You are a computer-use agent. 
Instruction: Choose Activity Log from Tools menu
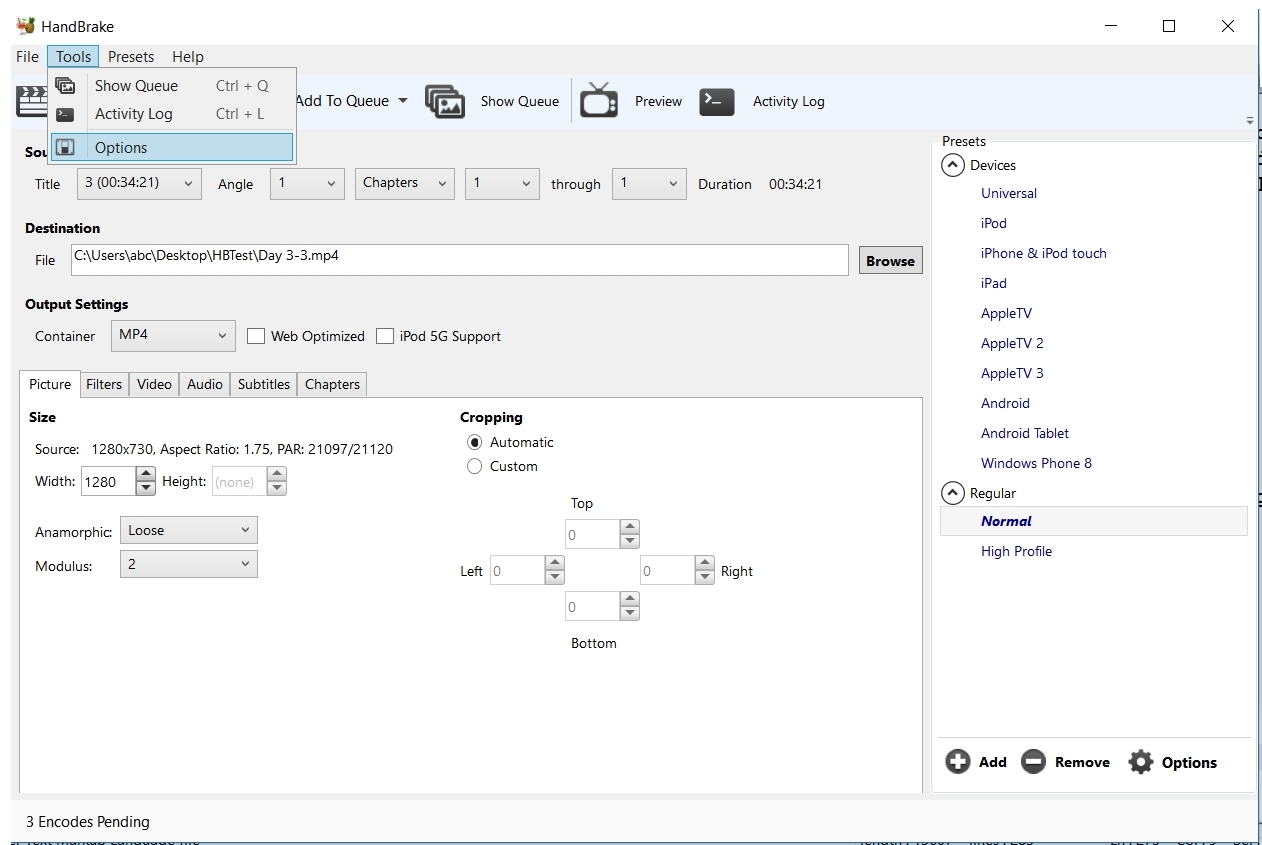click(x=134, y=114)
